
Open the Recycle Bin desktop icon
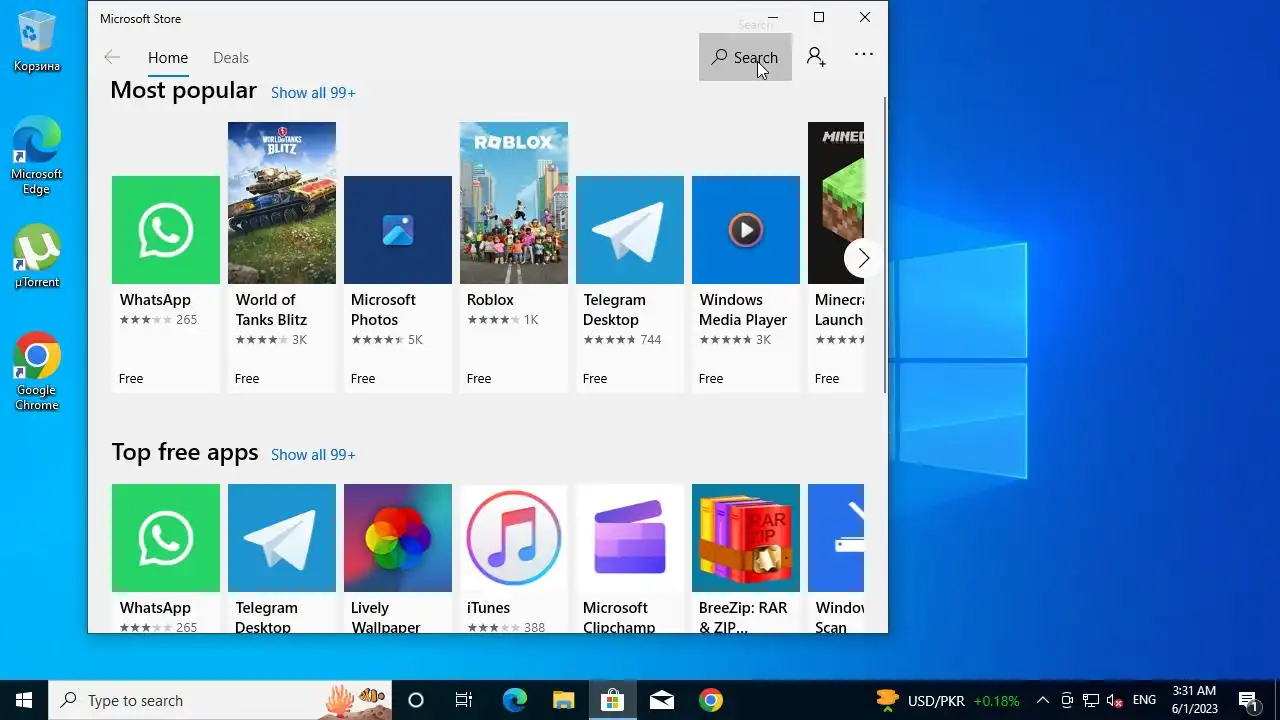coord(37,42)
